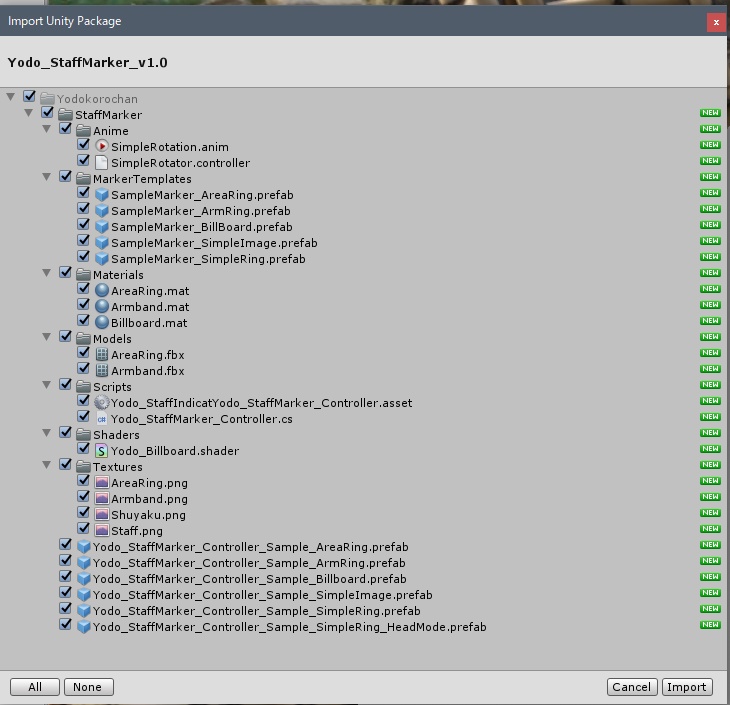Uncheck the Anime folder checkbox
Screen dimensions: 730x705
pos(66,129)
